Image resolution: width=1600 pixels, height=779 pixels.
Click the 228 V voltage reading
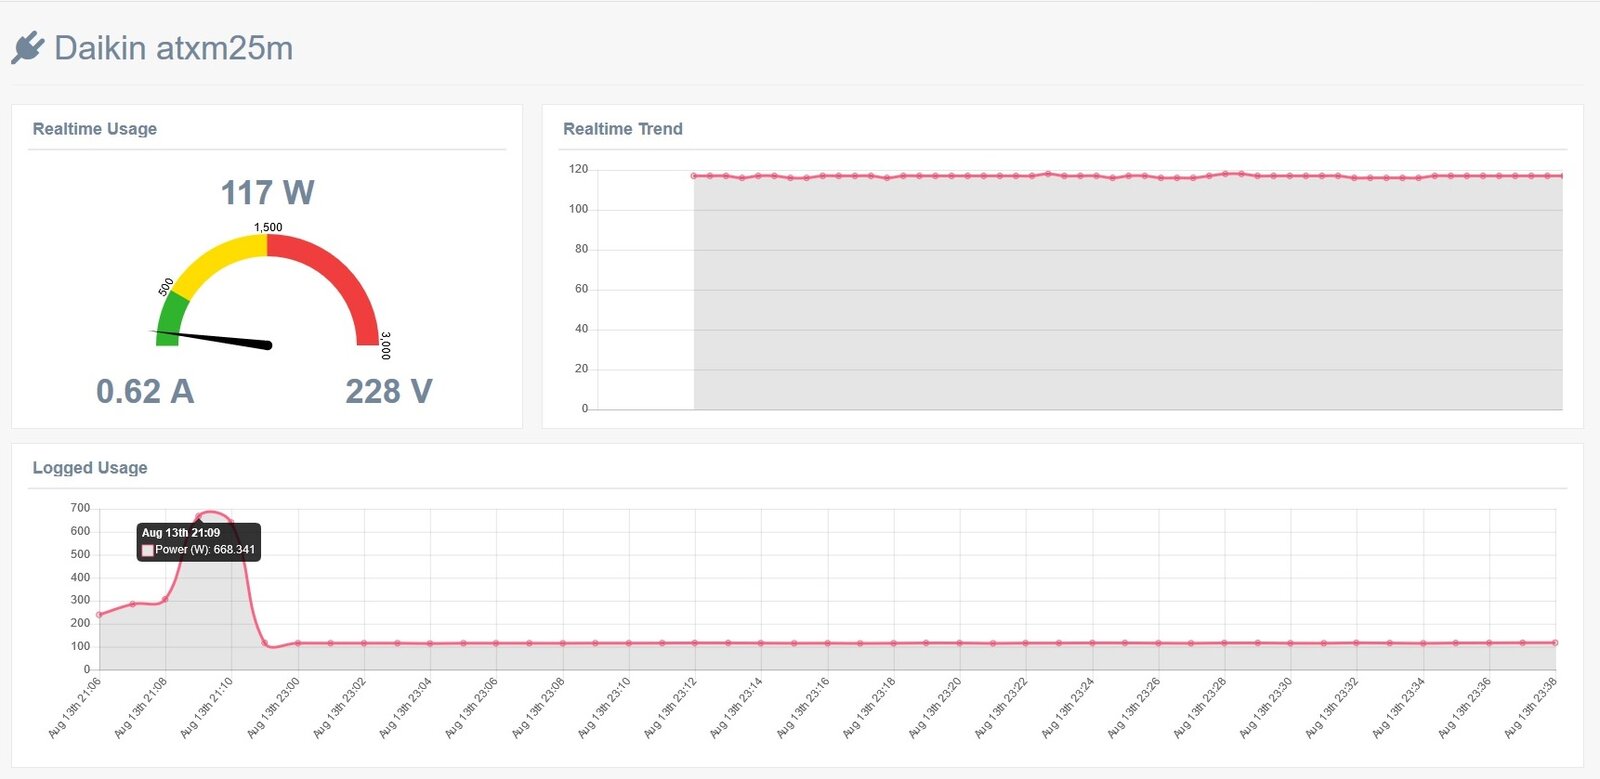click(x=389, y=391)
